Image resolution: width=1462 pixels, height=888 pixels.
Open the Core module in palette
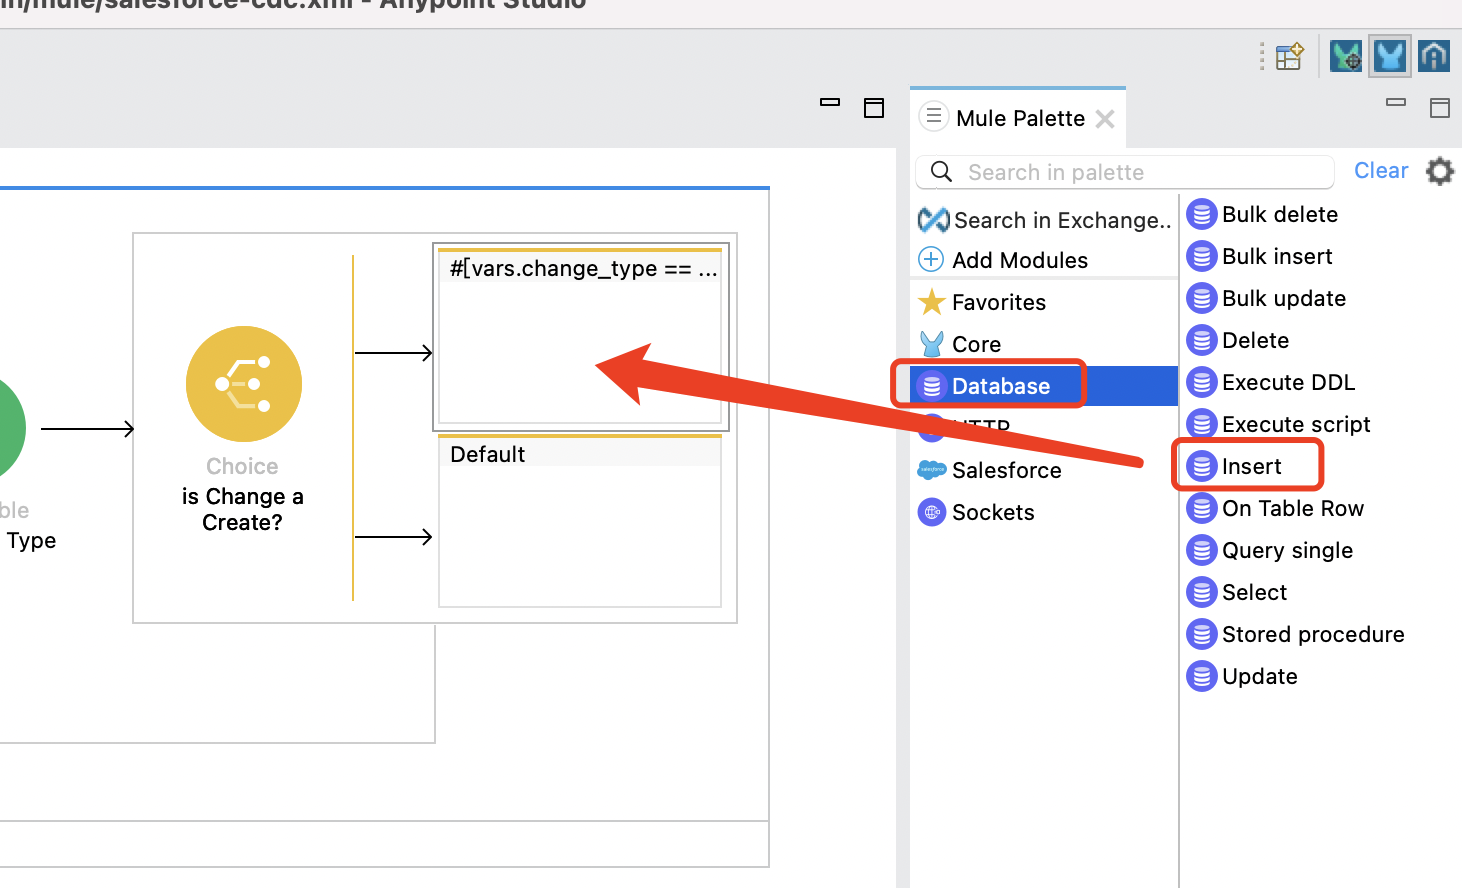960,344
